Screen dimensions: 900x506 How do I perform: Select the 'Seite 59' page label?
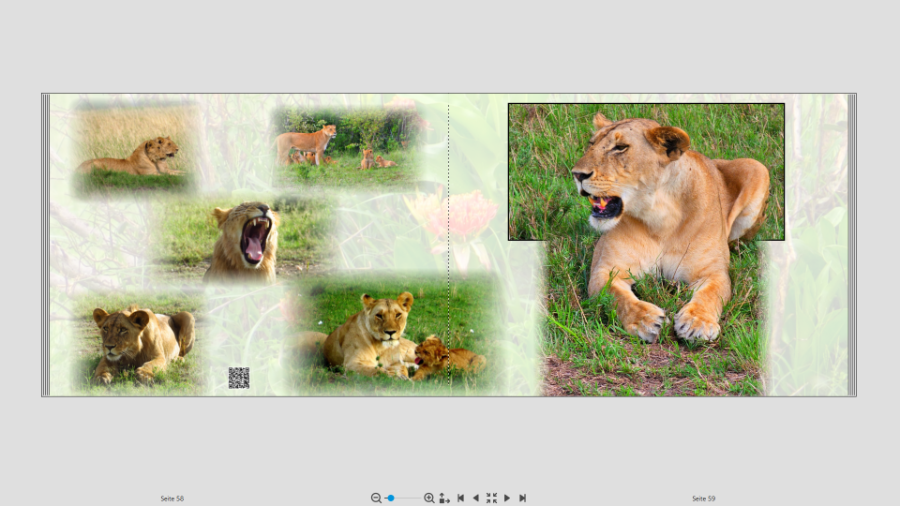[x=704, y=499]
